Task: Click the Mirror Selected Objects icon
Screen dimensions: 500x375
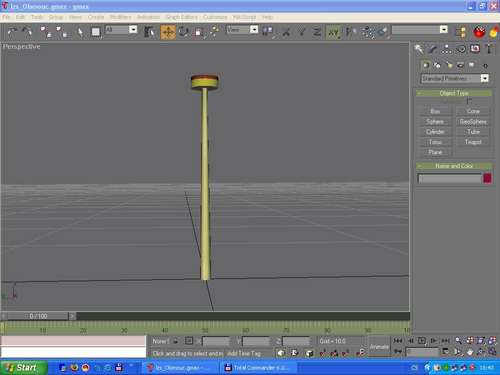Action: coord(351,32)
